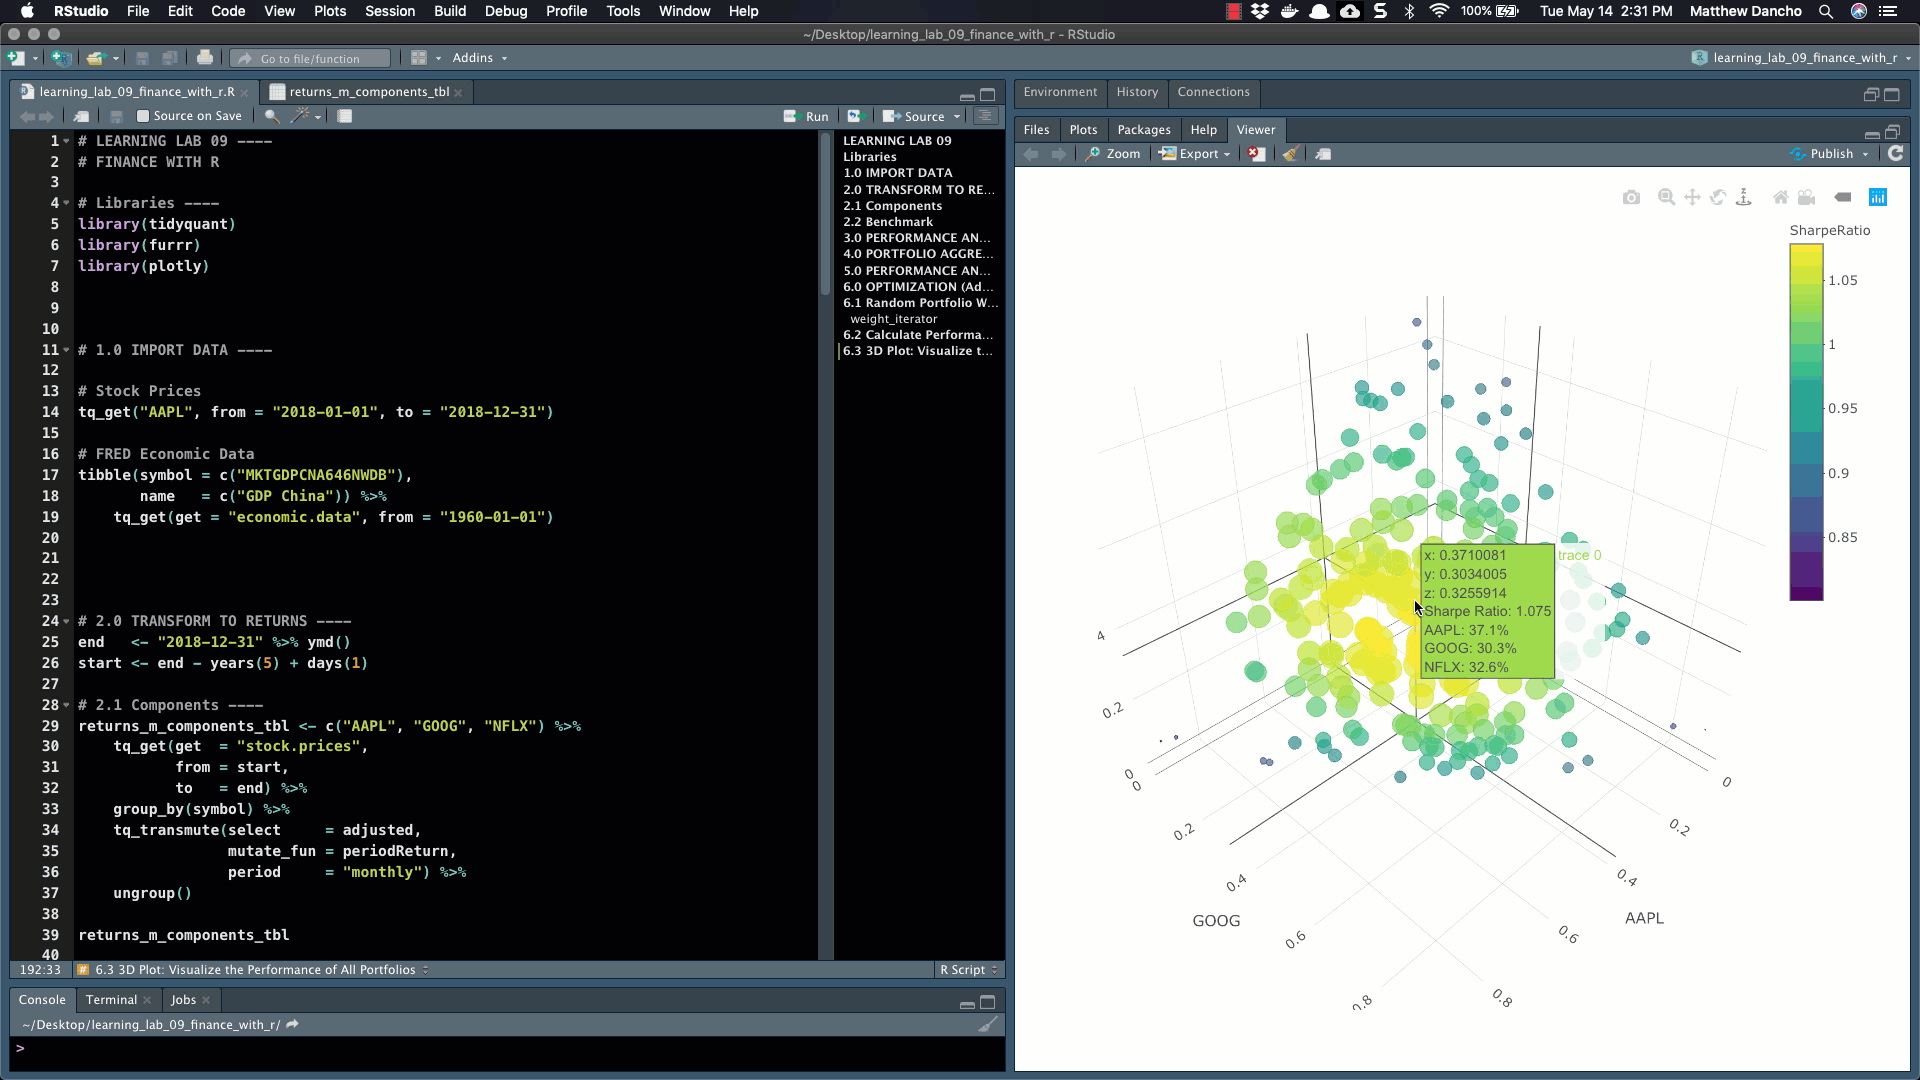This screenshot has width=1920, height=1080.
Task: Open the Session menu in menu bar
Action: pos(389,11)
